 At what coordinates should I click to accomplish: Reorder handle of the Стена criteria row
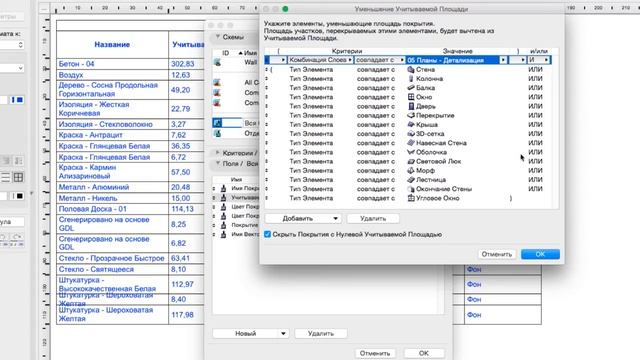[x=267, y=69]
